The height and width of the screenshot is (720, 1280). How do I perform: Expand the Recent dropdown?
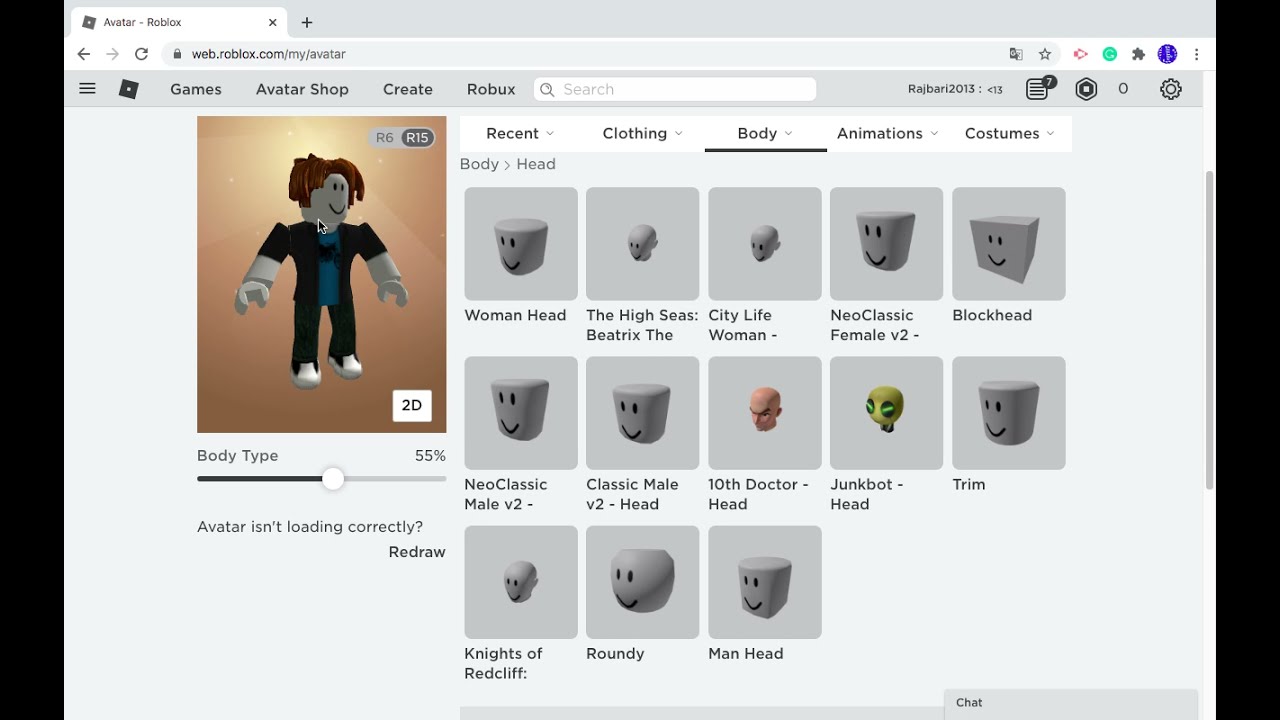(x=520, y=133)
